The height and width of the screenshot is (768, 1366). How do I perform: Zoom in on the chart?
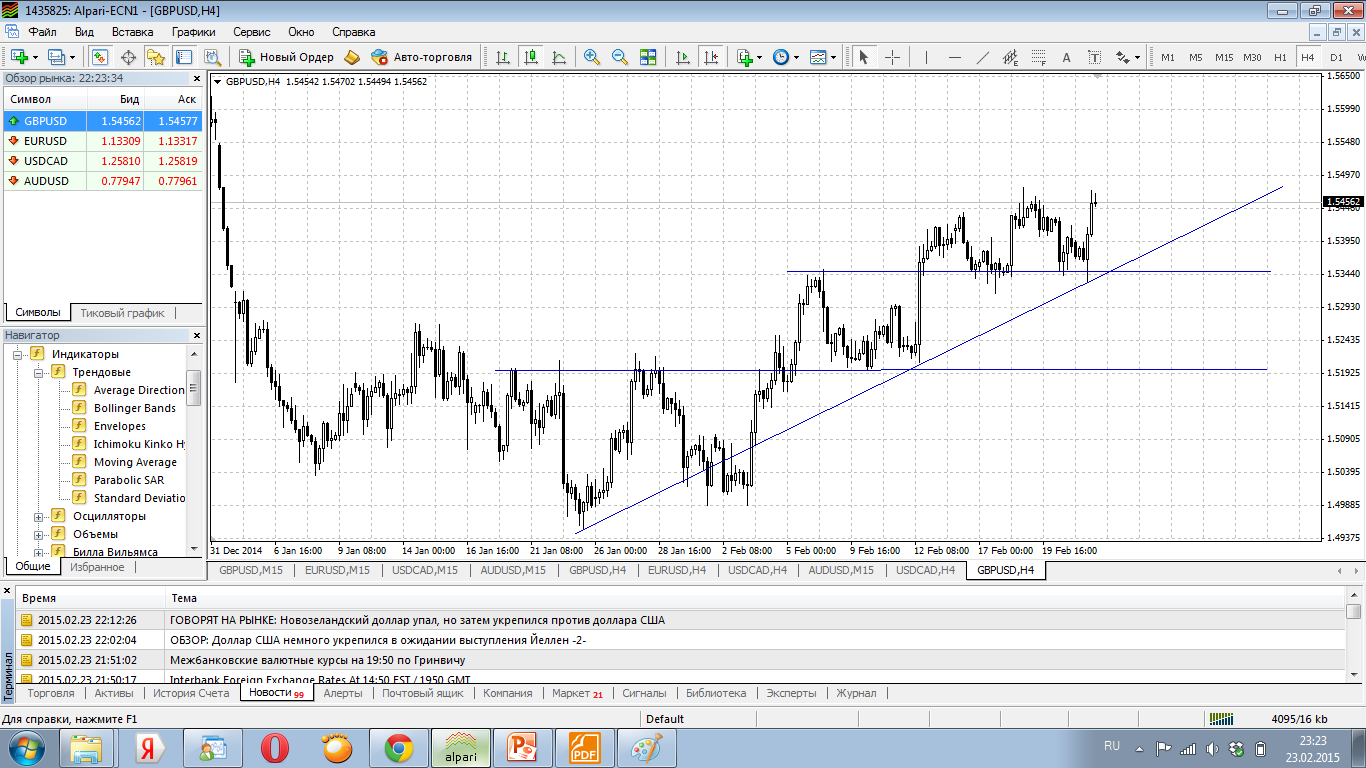[592, 57]
